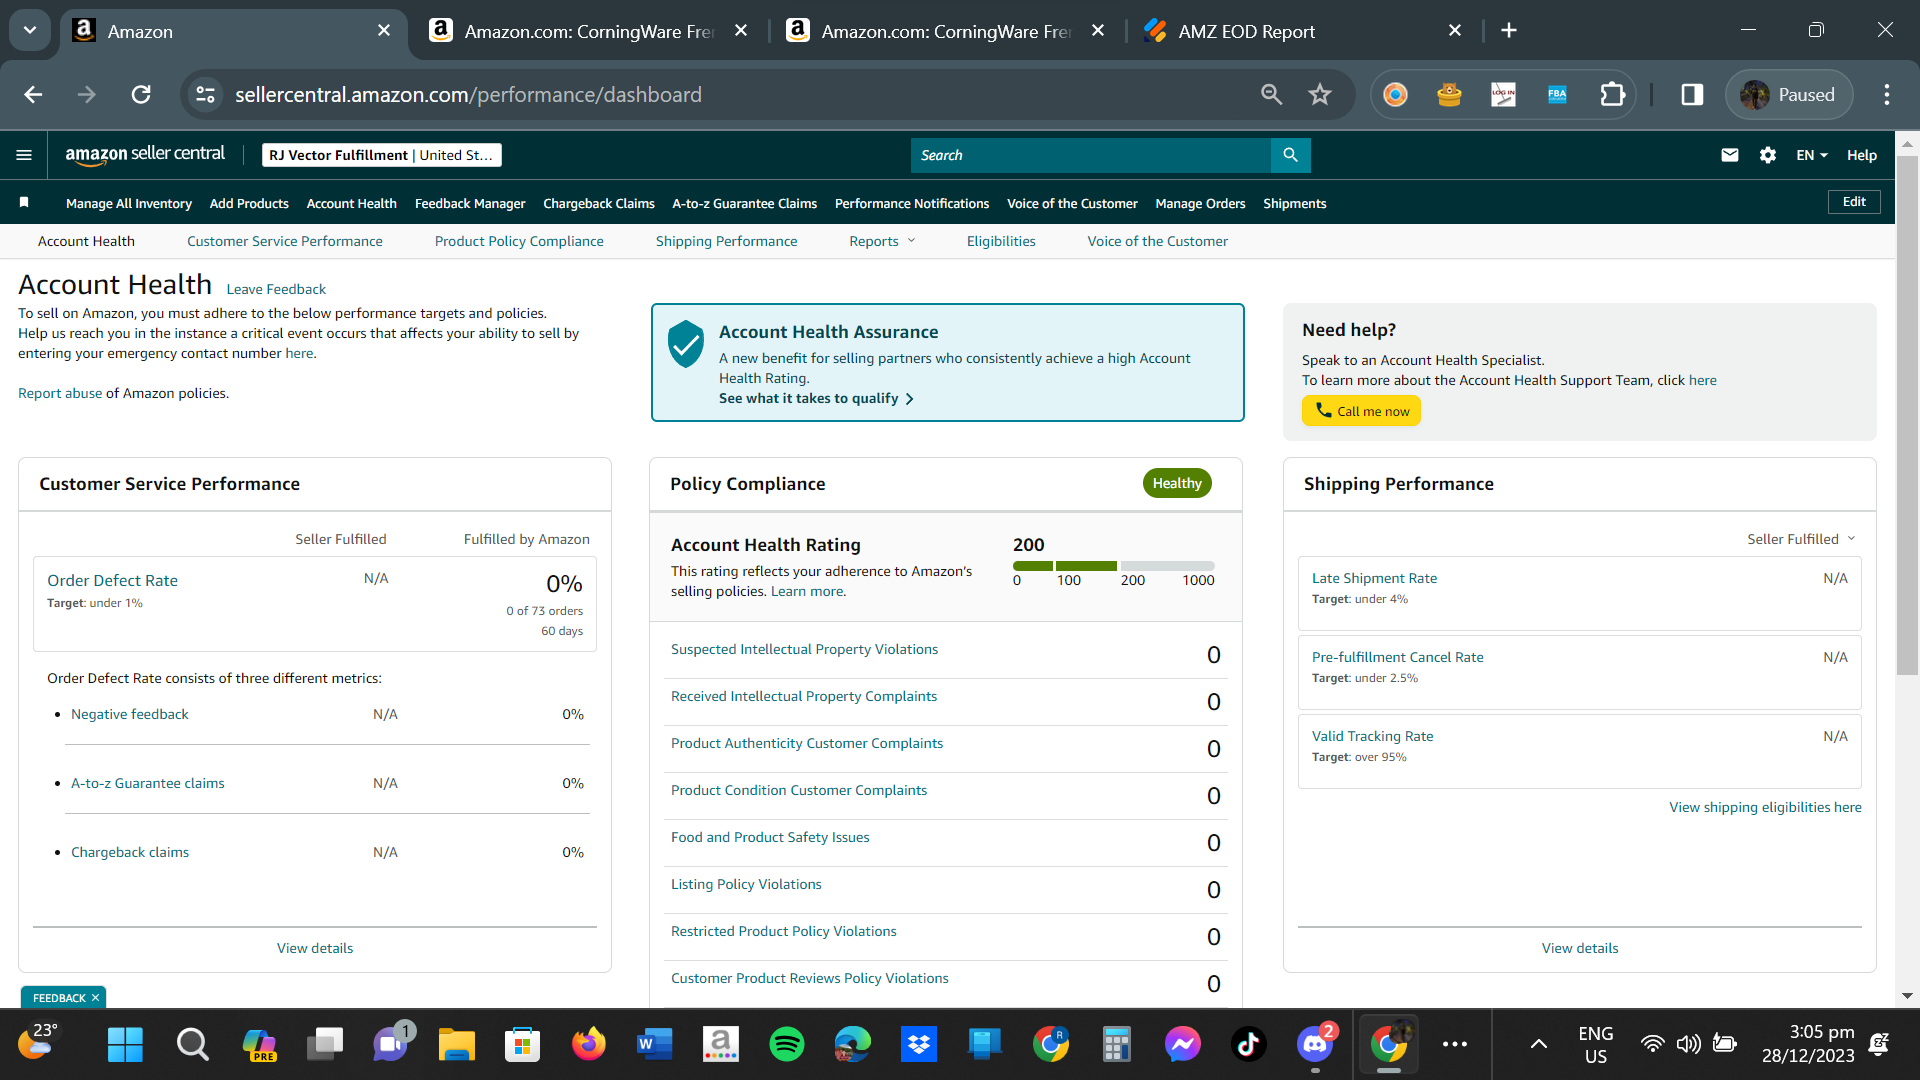Open Eligibilities tab
Image resolution: width=1920 pixels, height=1080 pixels.
pyautogui.click(x=1001, y=241)
